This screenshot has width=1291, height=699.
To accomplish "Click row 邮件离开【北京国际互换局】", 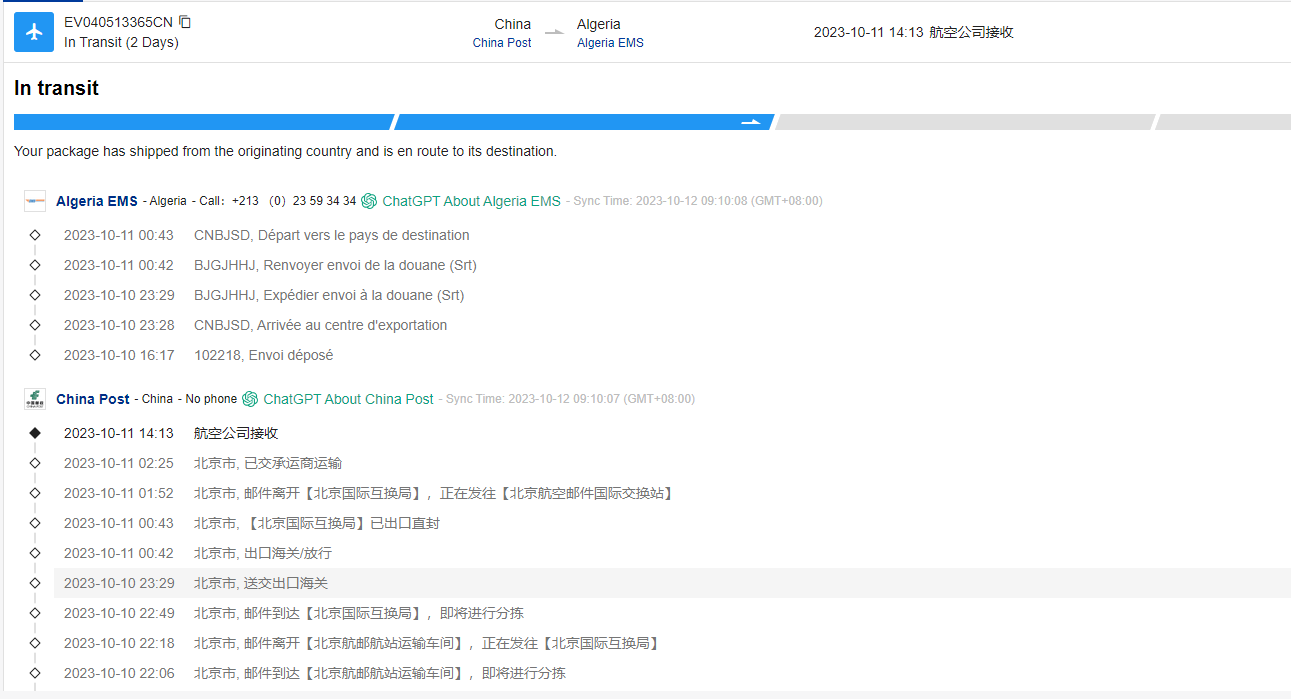I will click(434, 493).
